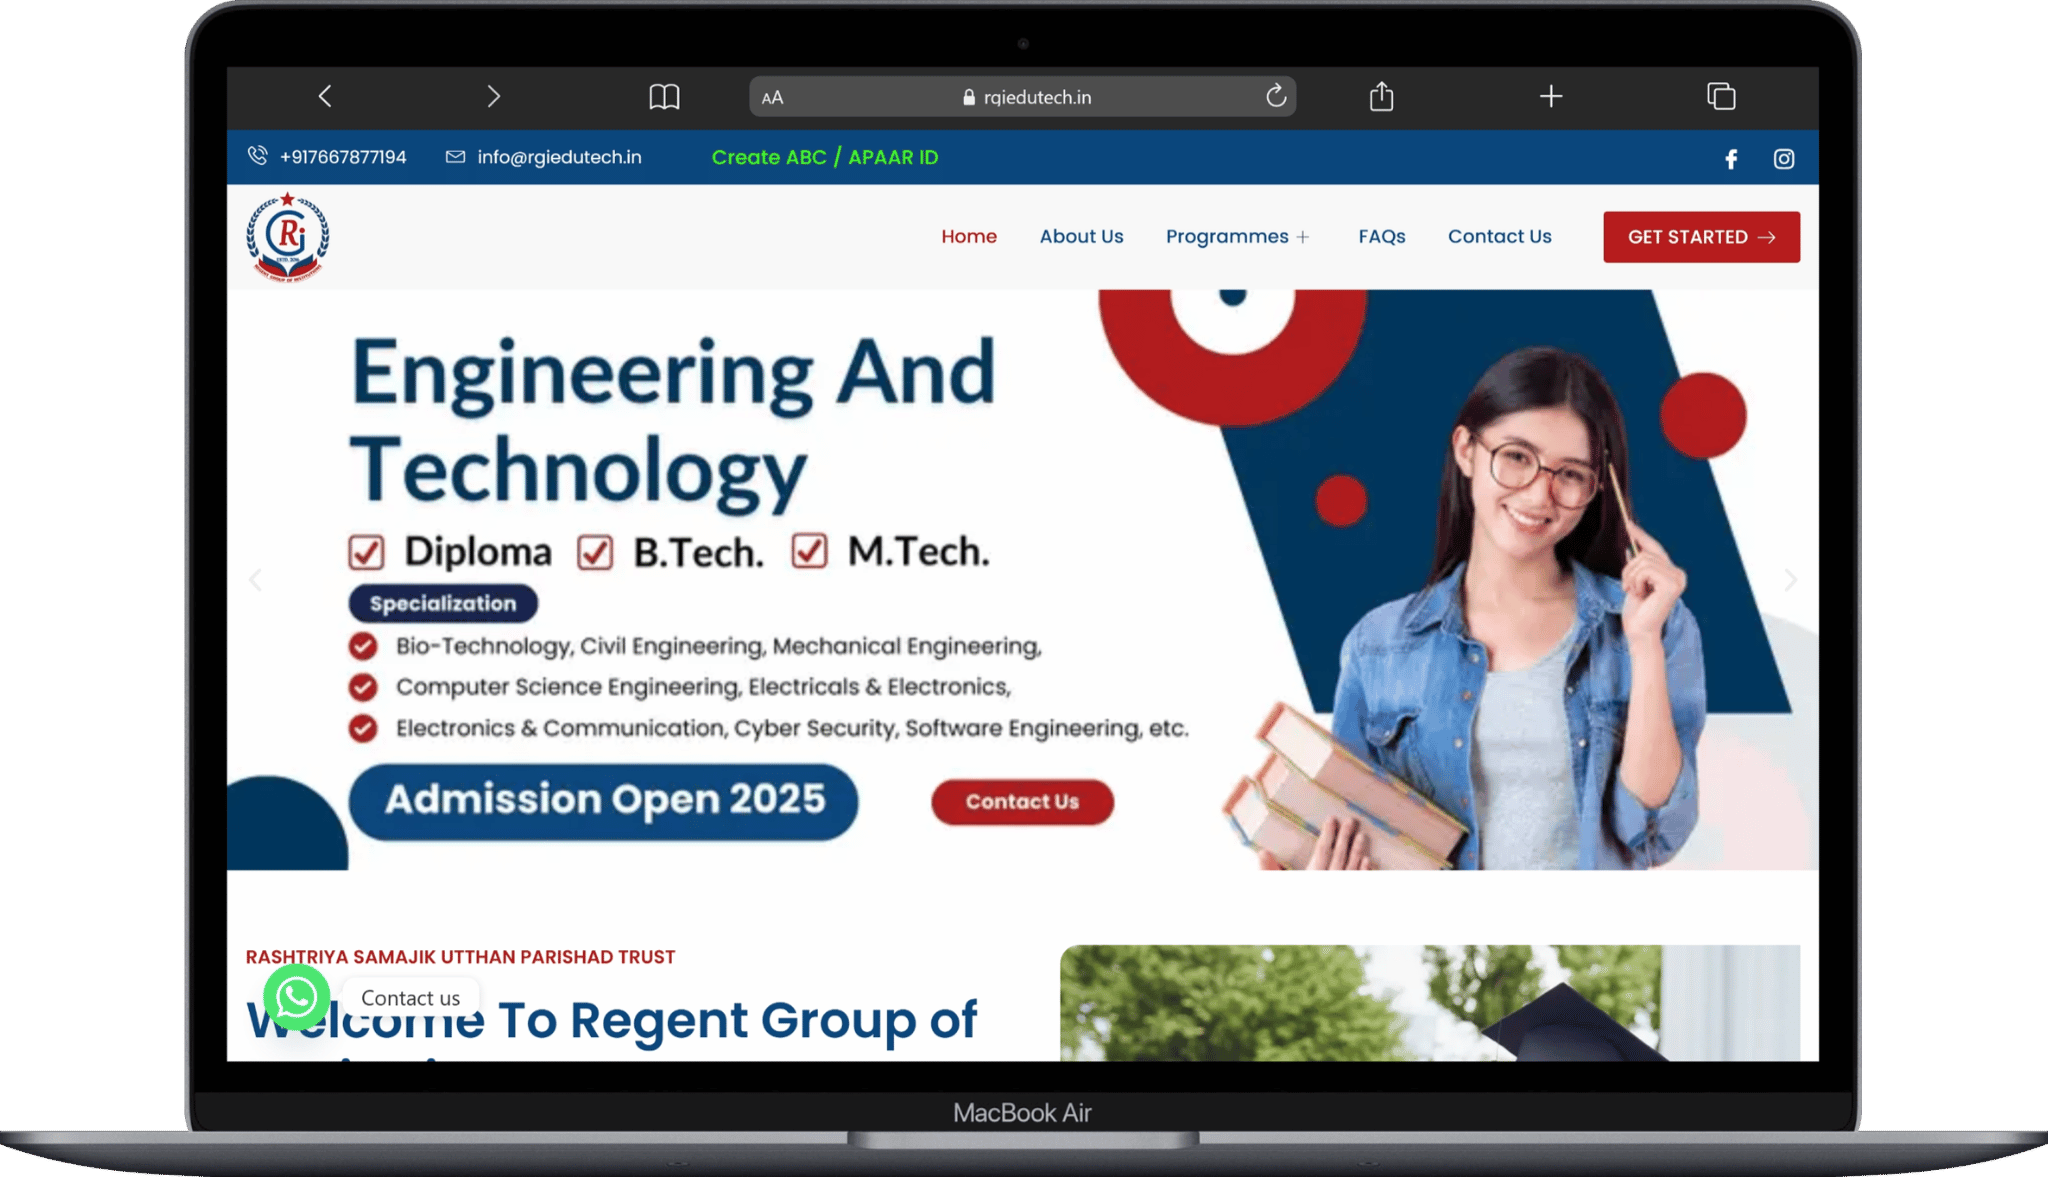This screenshot has width=2048, height=1177.
Task: Visit the Facebook page icon
Action: (1731, 159)
